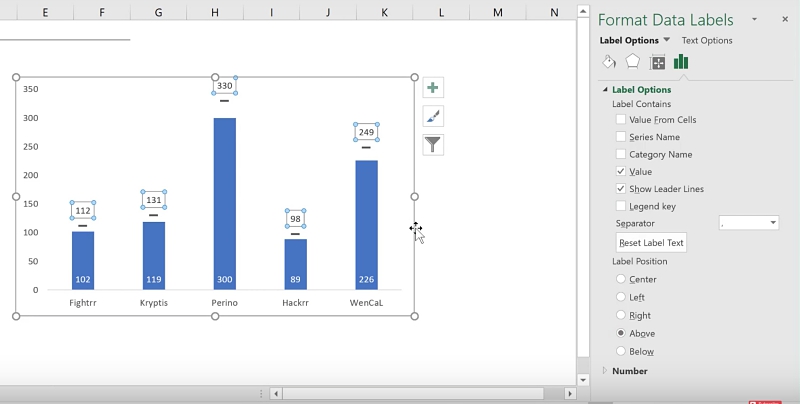Expand the Number section
Image resolution: width=800 pixels, height=404 pixels.
(605, 371)
